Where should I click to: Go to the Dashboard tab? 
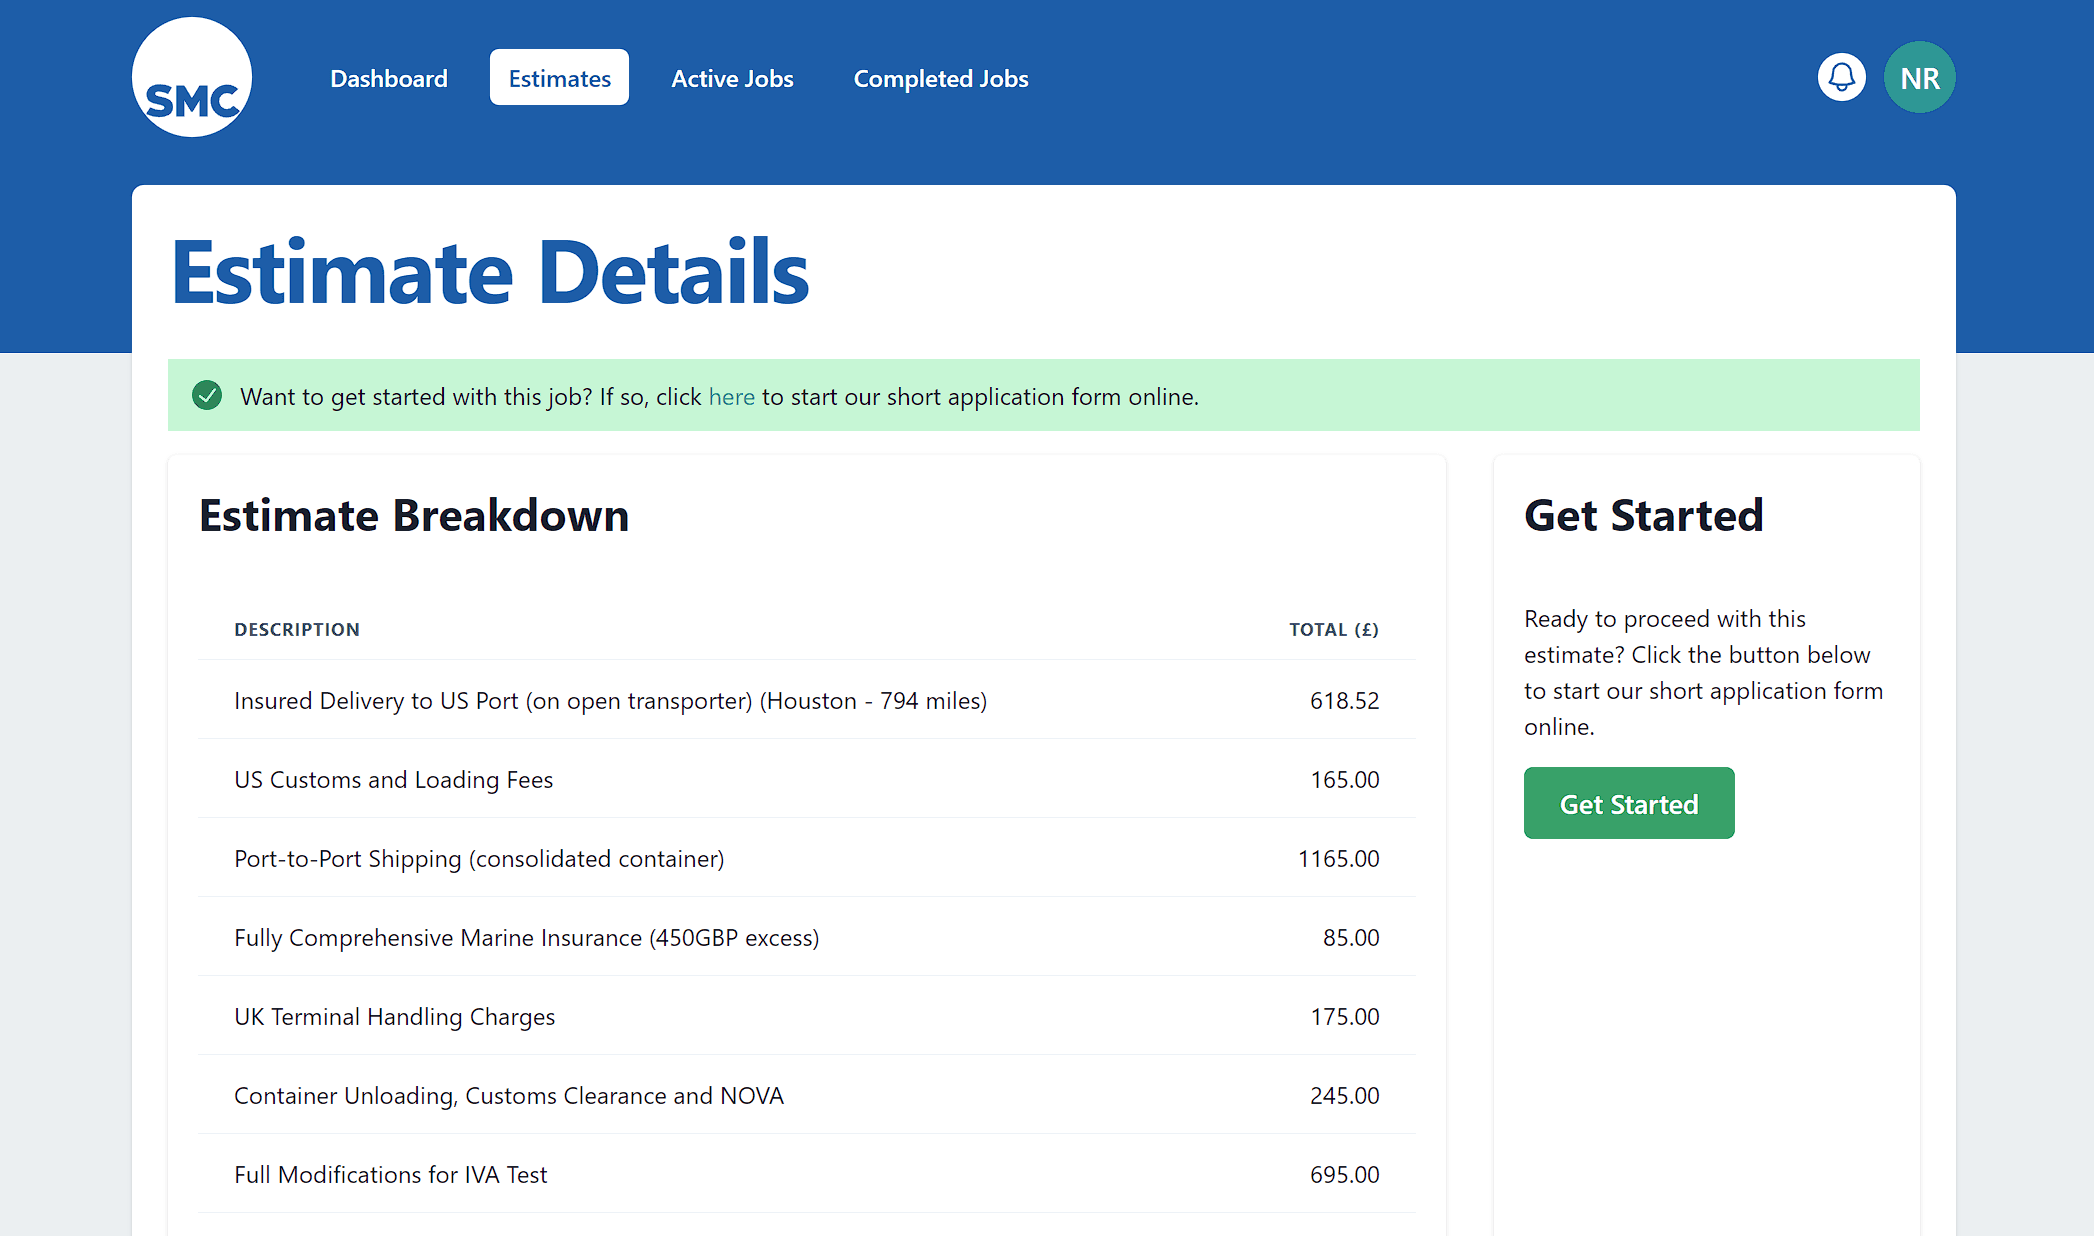(x=389, y=78)
